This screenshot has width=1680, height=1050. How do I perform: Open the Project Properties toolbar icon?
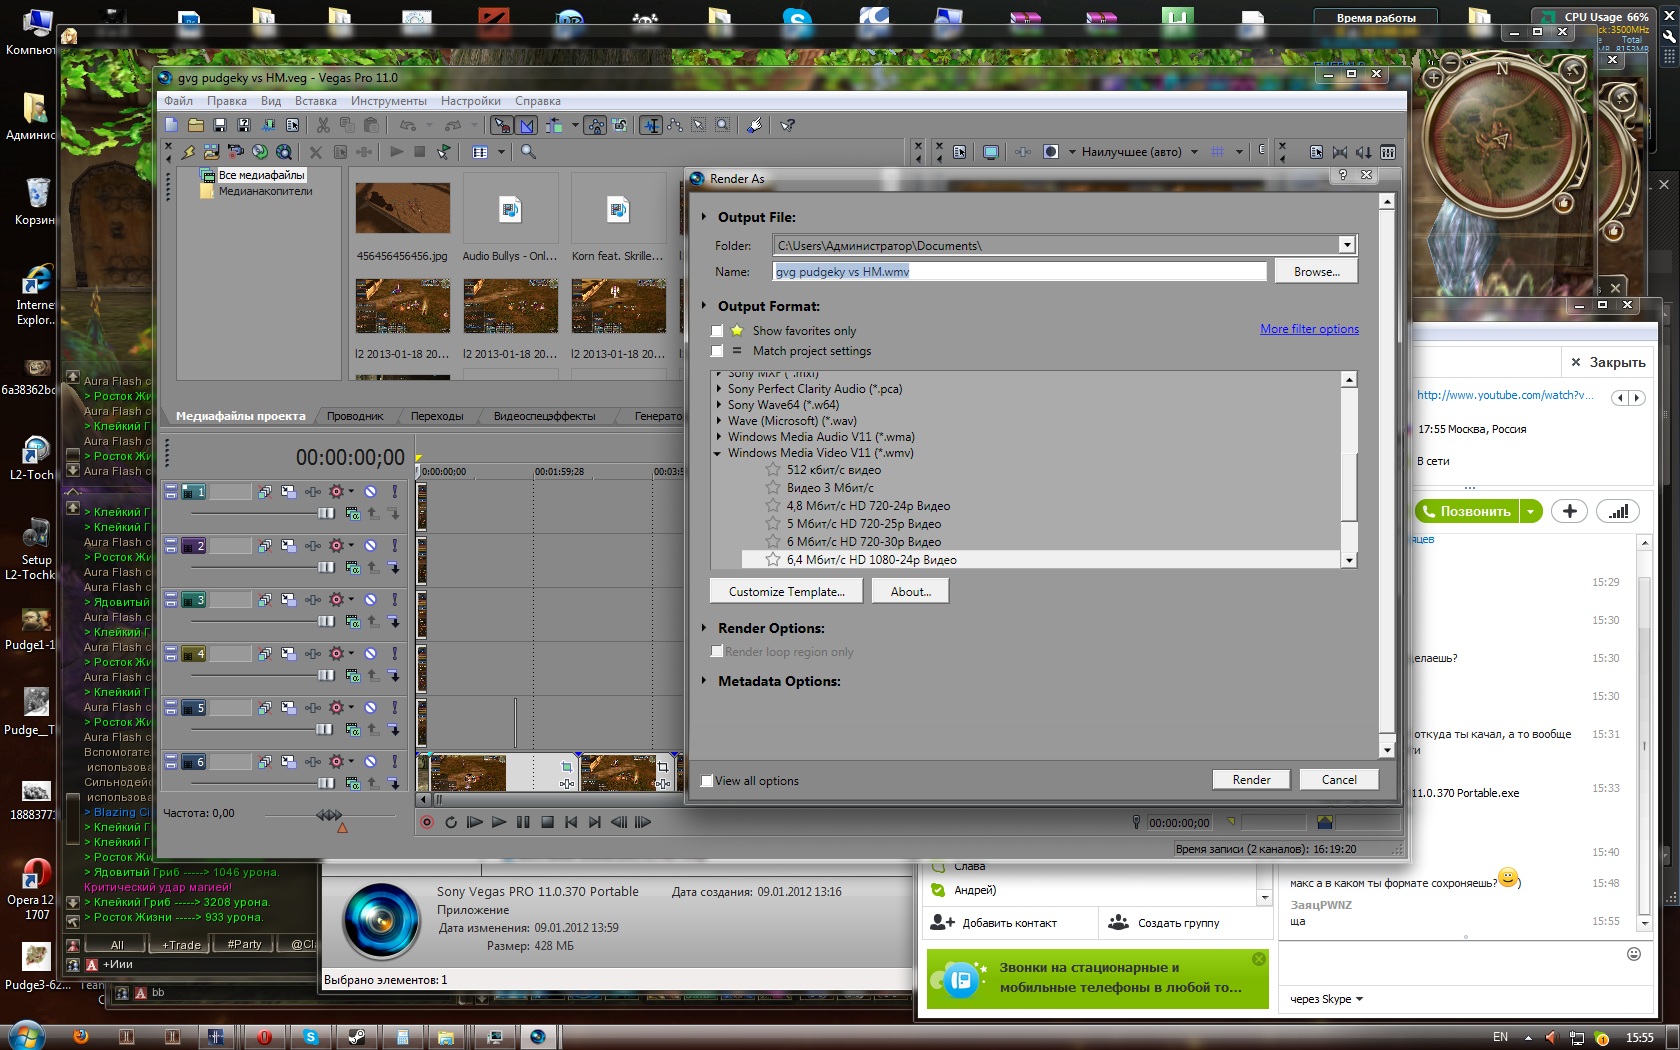(x=292, y=125)
